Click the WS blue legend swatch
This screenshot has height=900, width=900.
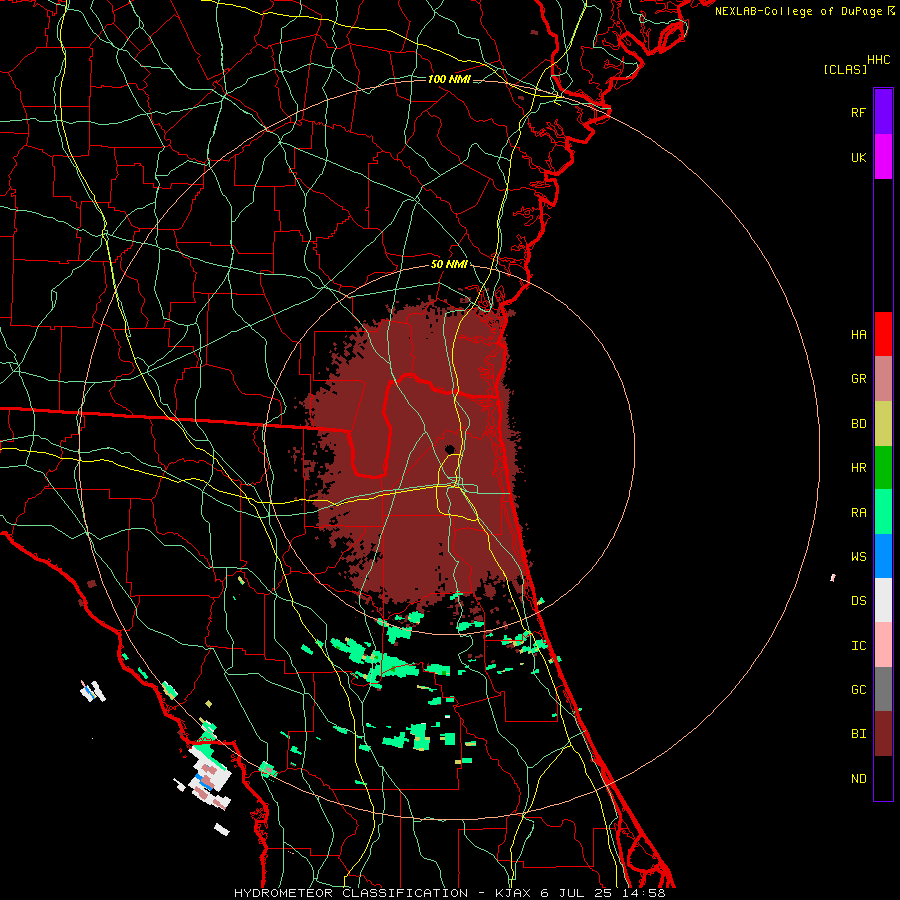883,556
